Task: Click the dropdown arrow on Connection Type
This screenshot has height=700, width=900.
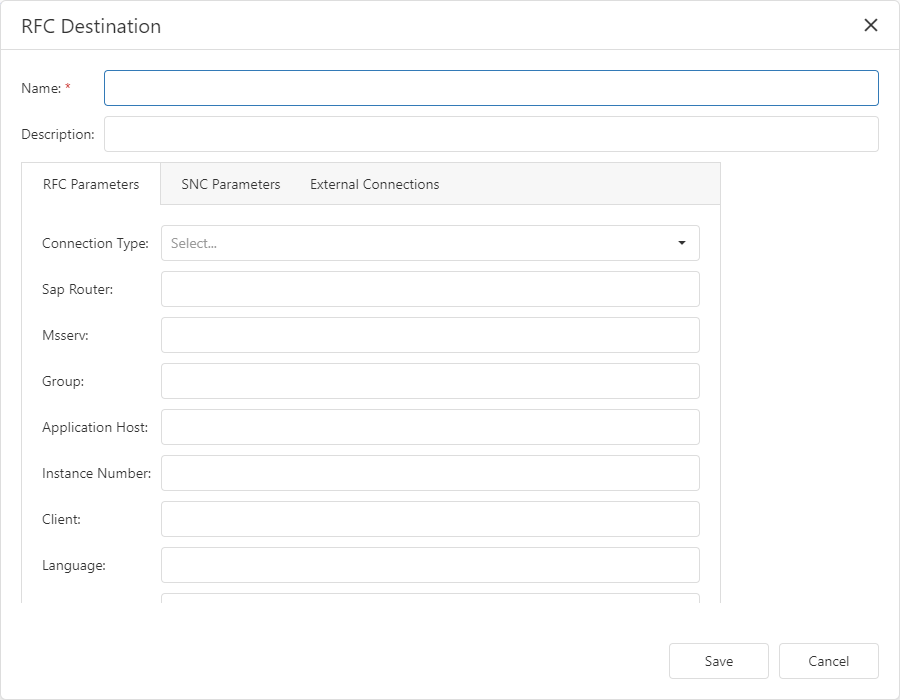Action: click(x=683, y=243)
